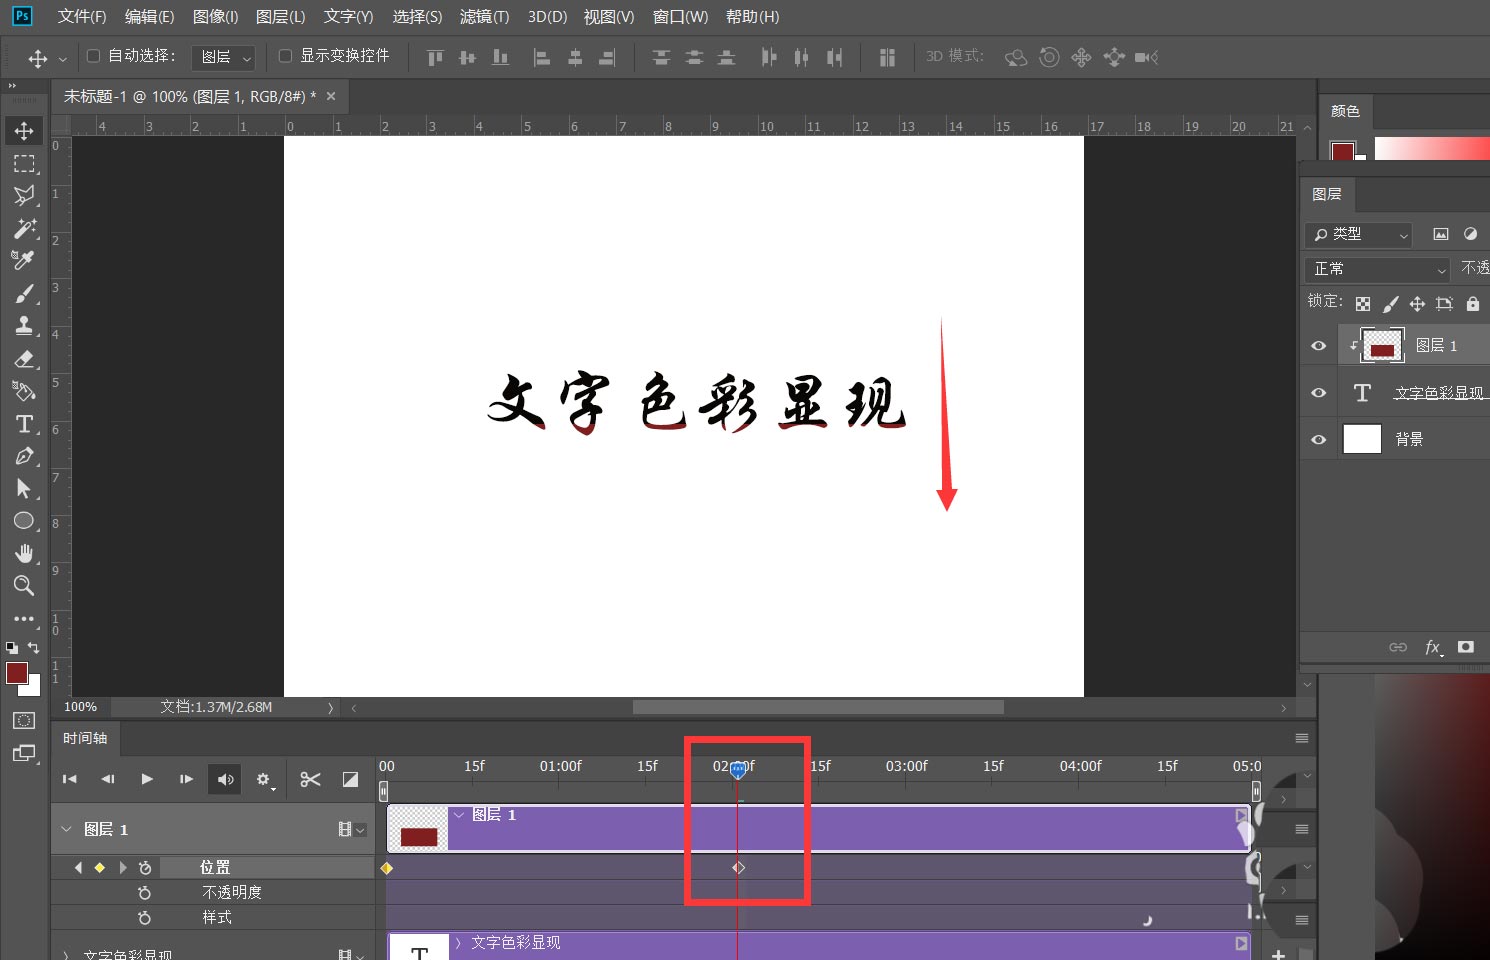Hide the 背景 layer eye
The width and height of the screenshot is (1490, 960).
1319,439
